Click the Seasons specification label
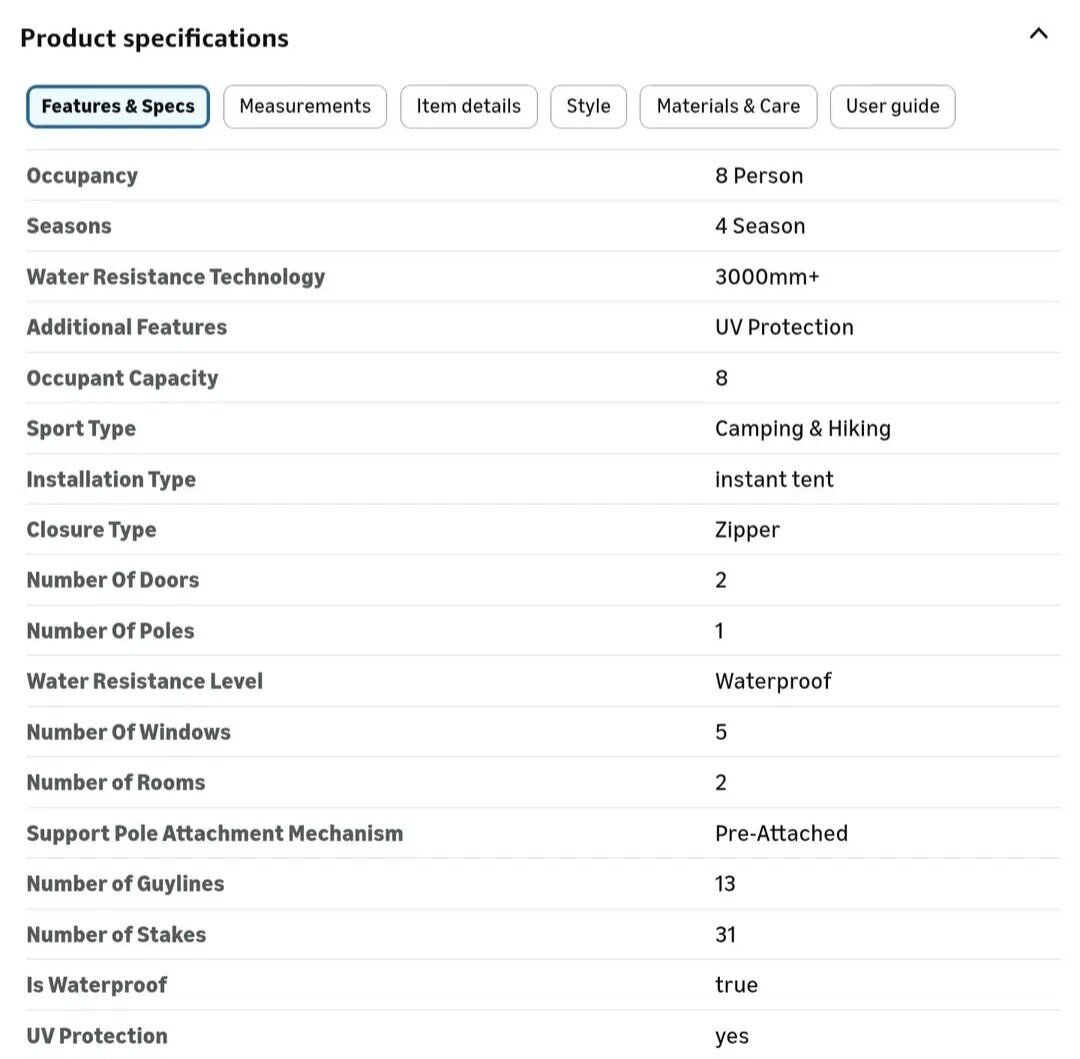The height and width of the screenshot is (1059, 1080). pyautogui.click(x=69, y=226)
